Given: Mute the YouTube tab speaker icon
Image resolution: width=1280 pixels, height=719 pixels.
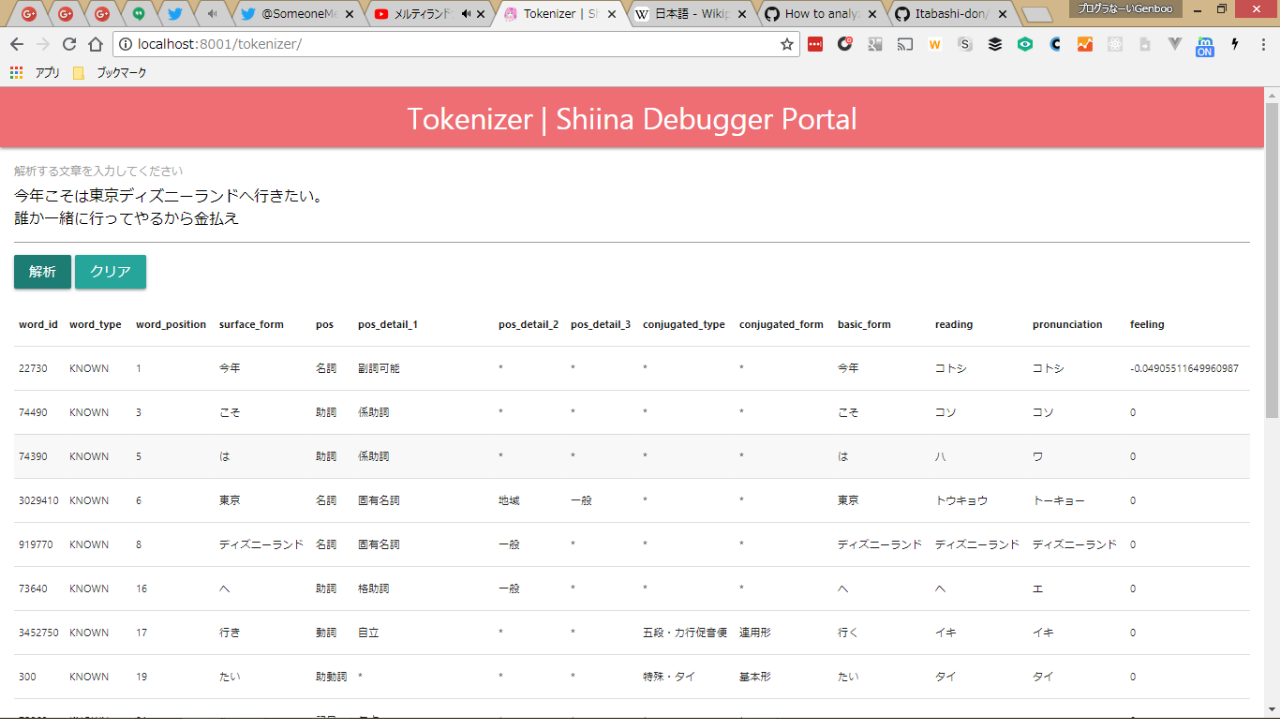Looking at the screenshot, I should point(466,14).
